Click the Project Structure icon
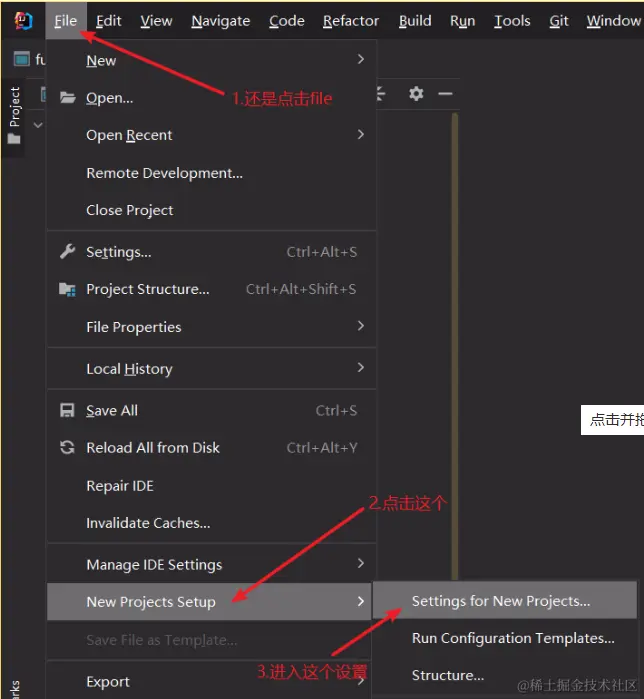This screenshot has height=699, width=644. click(x=67, y=289)
